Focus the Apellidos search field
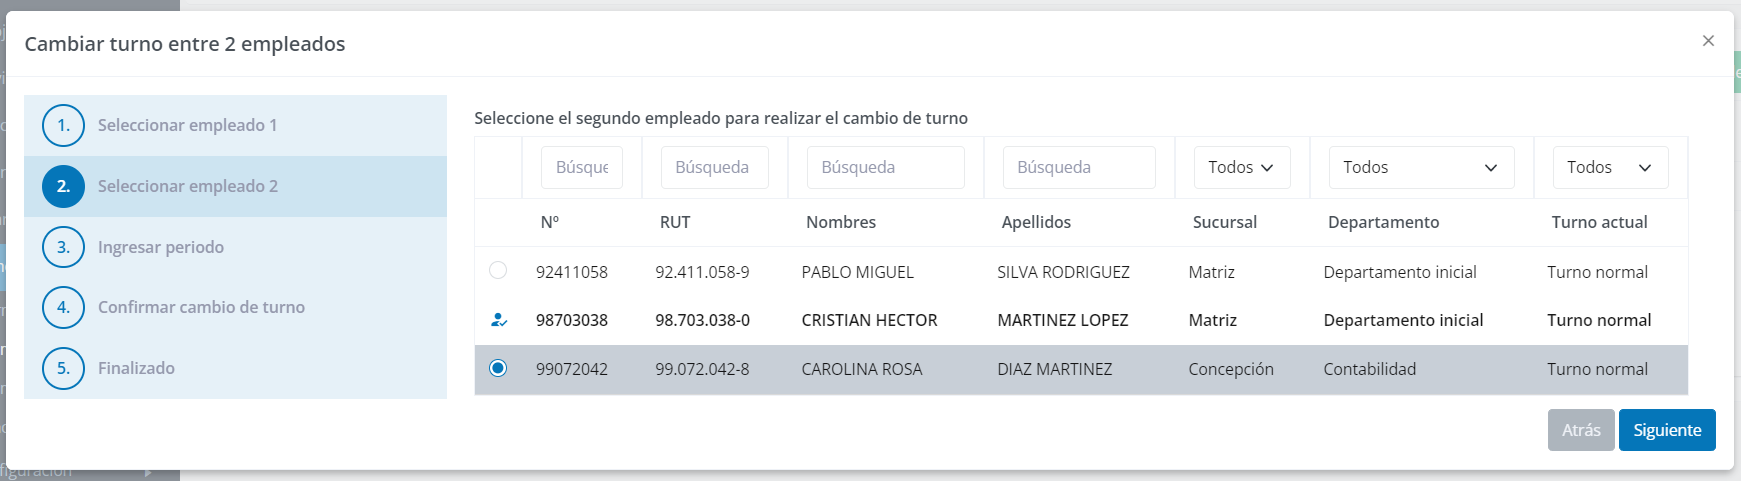This screenshot has height=481, width=1741. coord(1079,167)
